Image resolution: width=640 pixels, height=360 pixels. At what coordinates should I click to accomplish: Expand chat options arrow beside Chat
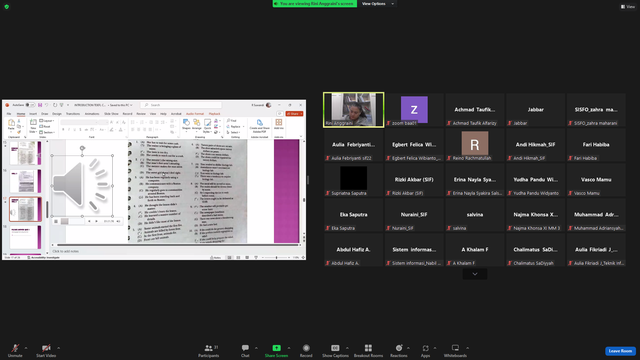tap(256, 348)
